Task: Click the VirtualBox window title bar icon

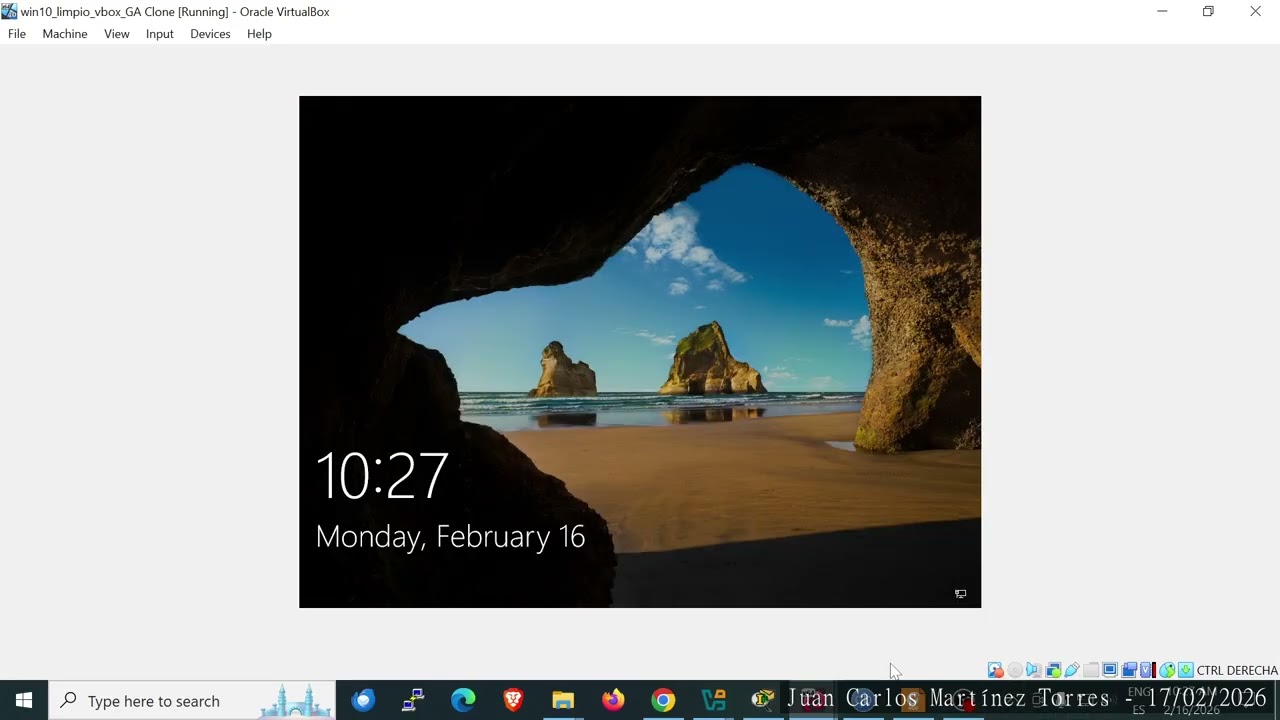Action: click(x=9, y=11)
